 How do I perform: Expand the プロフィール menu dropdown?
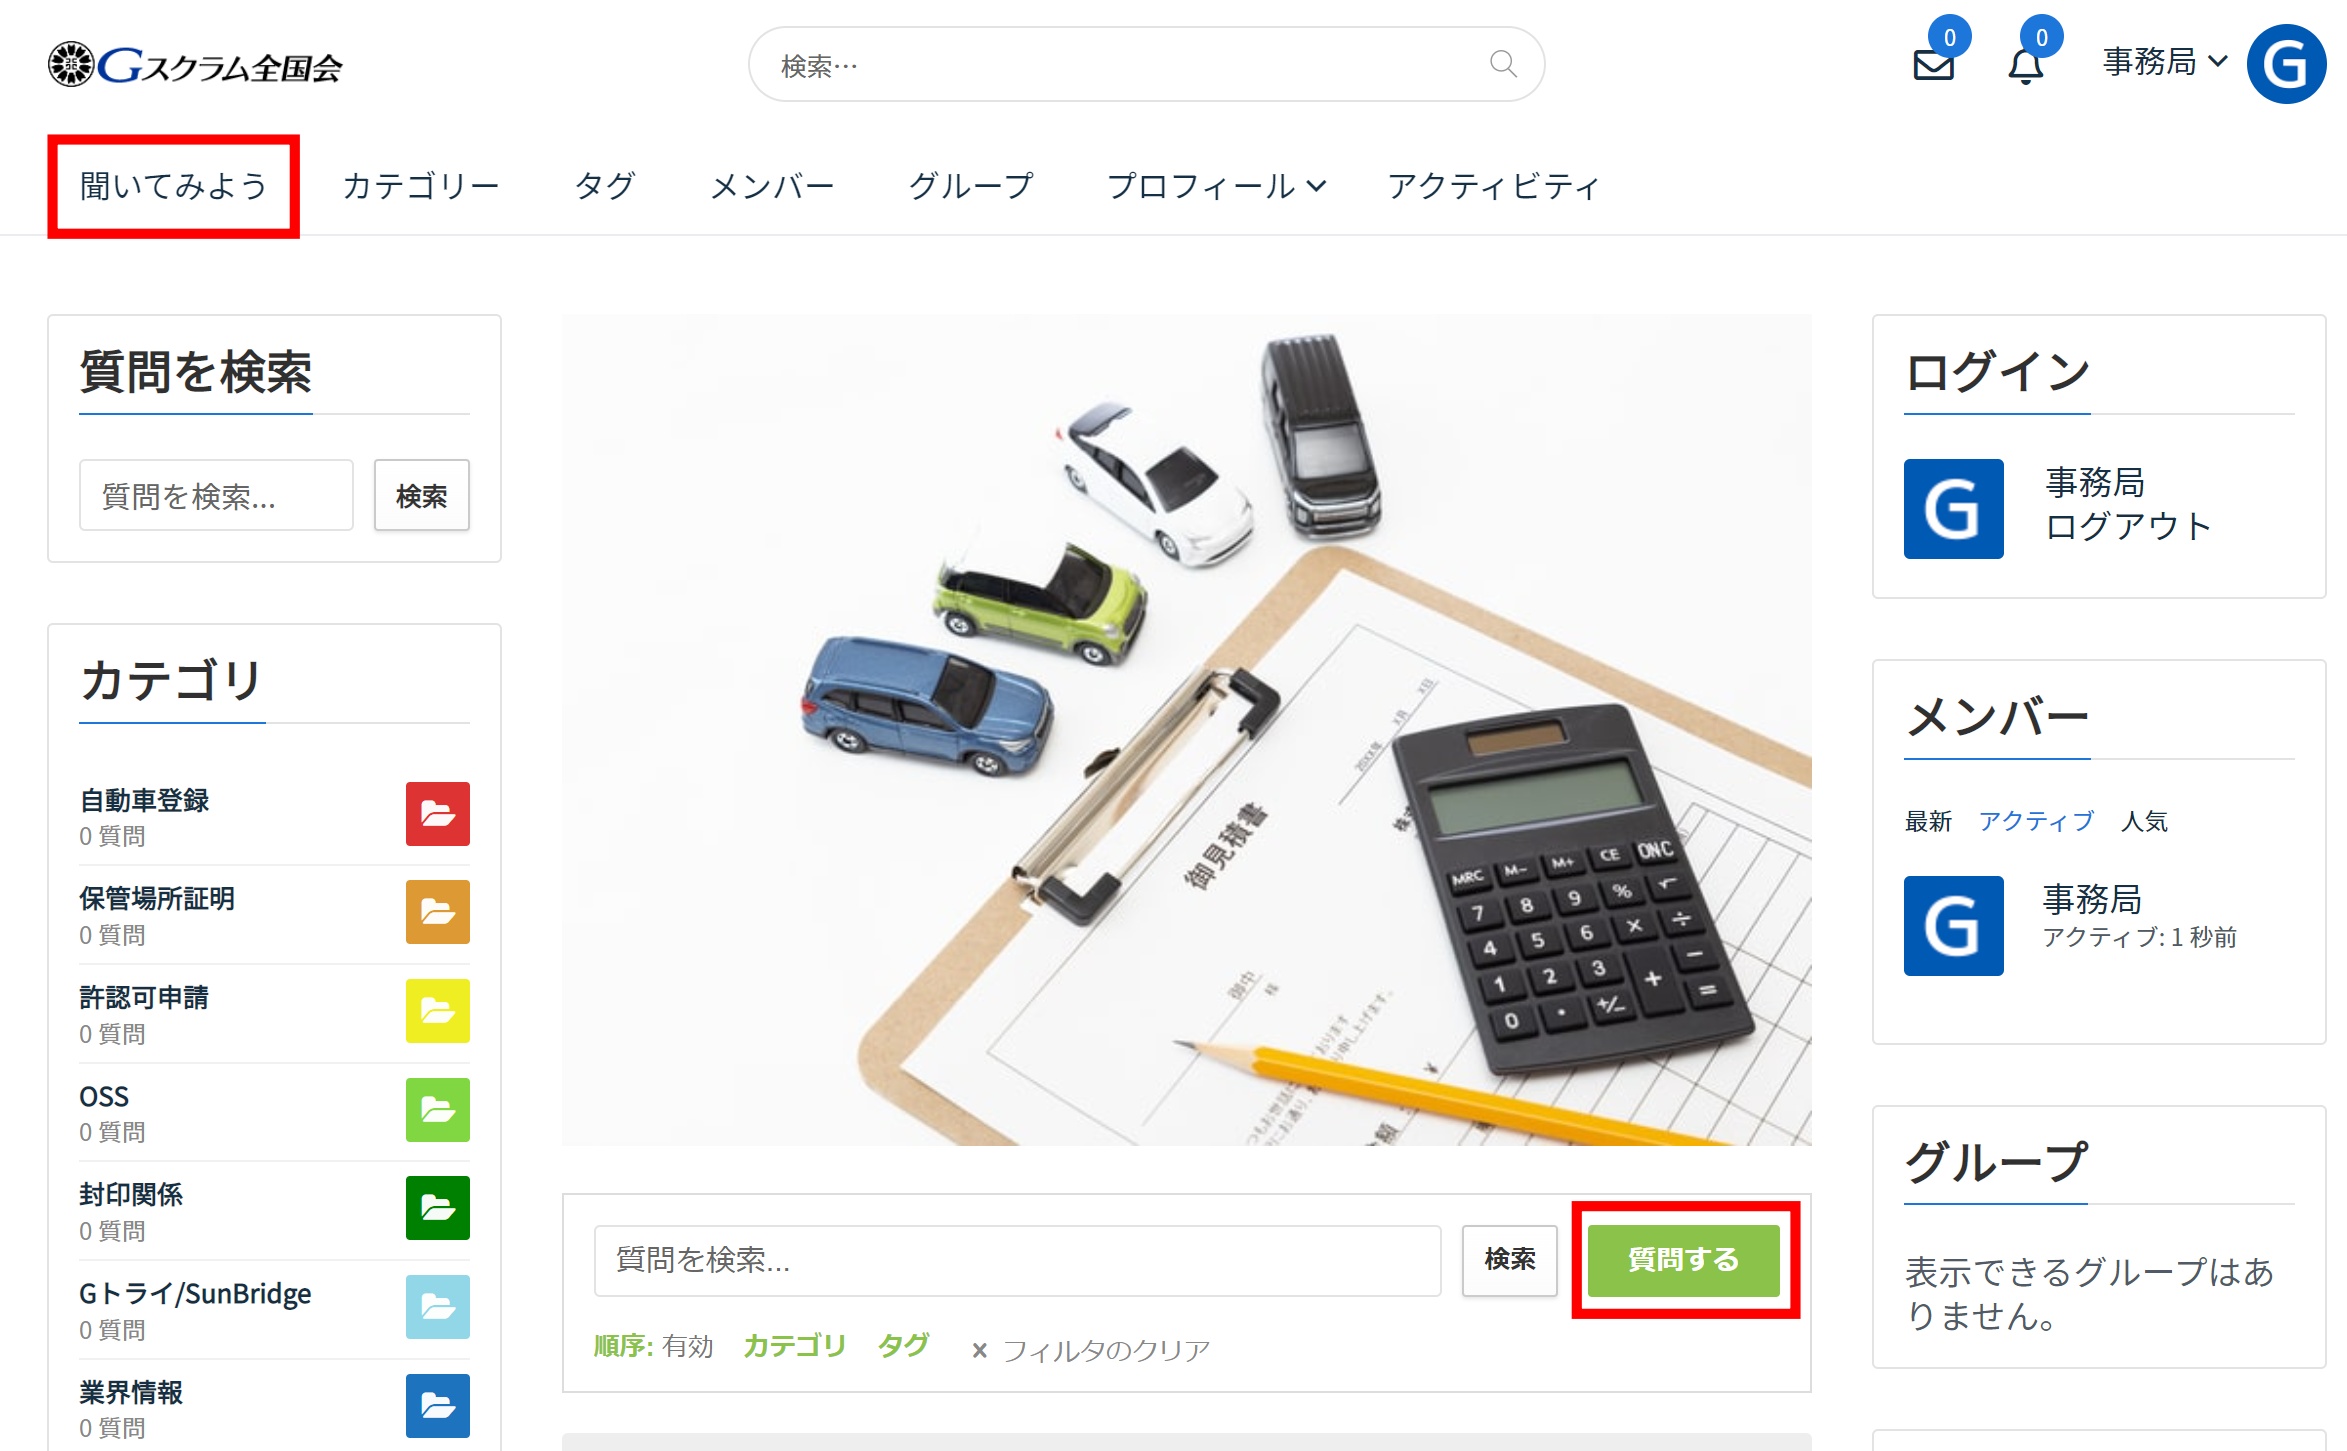(1216, 186)
